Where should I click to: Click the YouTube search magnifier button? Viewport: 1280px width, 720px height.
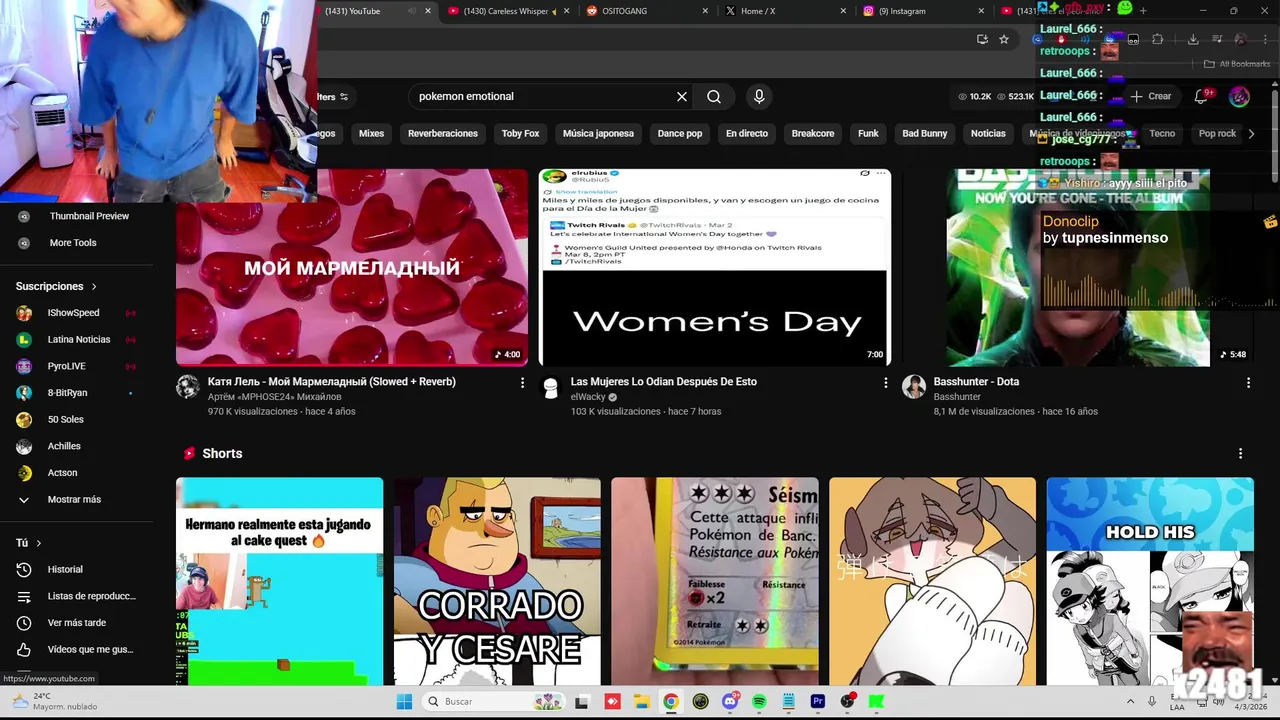point(714,97)
